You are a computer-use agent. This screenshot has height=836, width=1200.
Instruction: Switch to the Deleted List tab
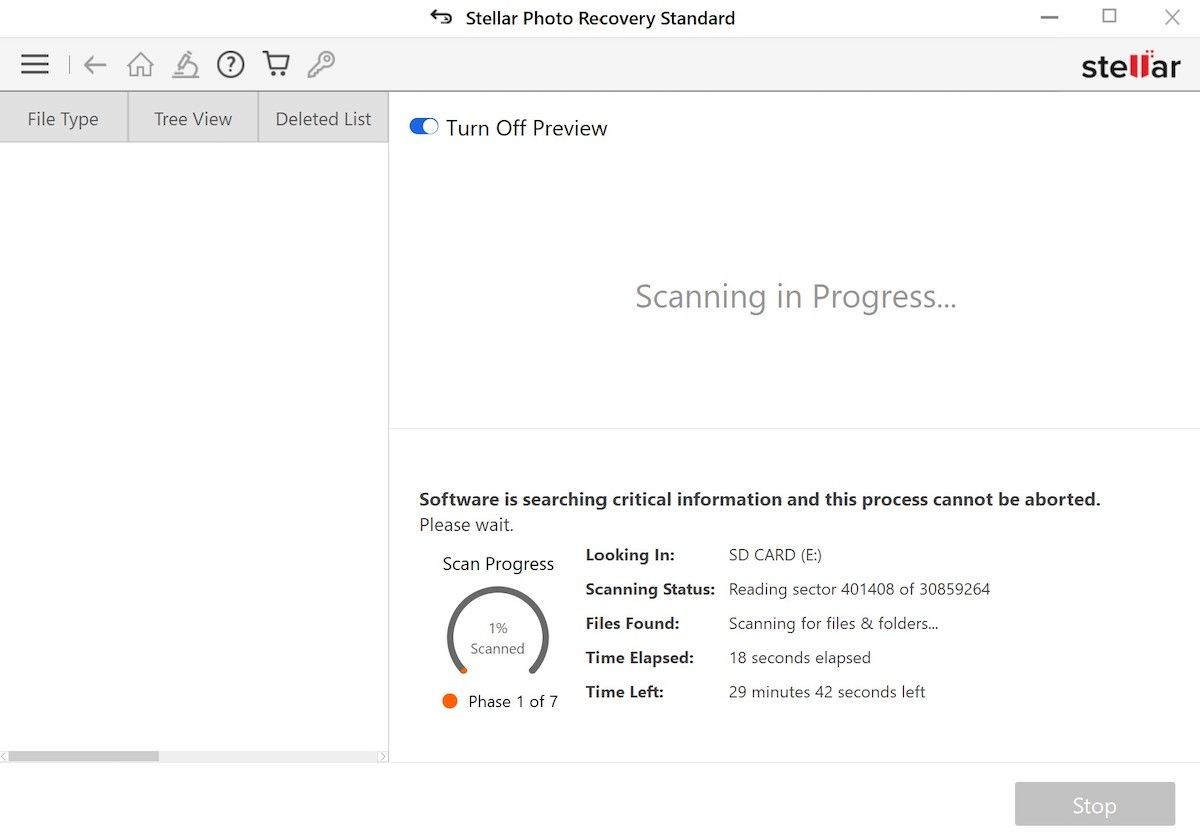pos(324,119)
